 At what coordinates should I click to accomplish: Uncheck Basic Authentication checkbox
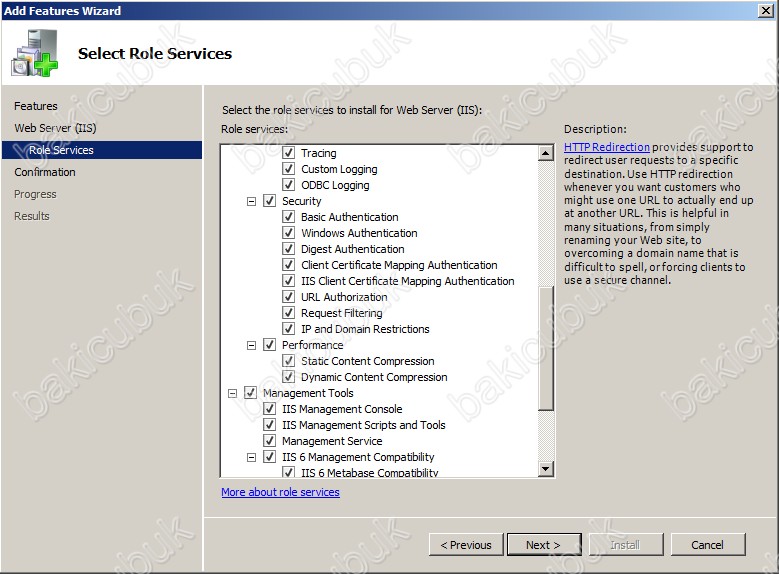point(288,217)
